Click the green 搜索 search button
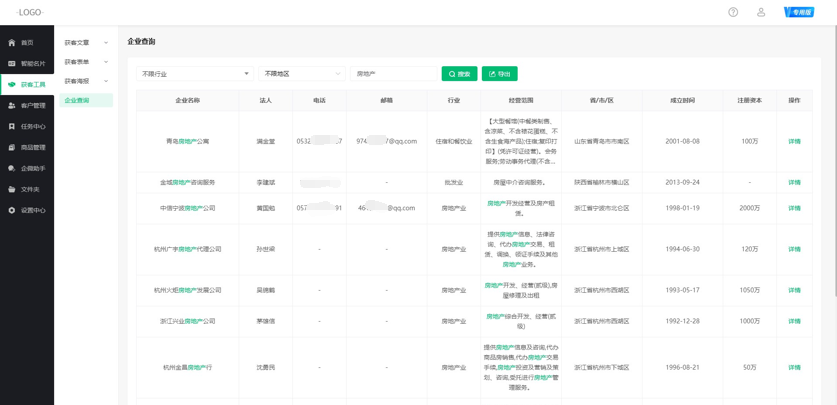Viewport: 837px width, 405px height. (x=459, y=74)
